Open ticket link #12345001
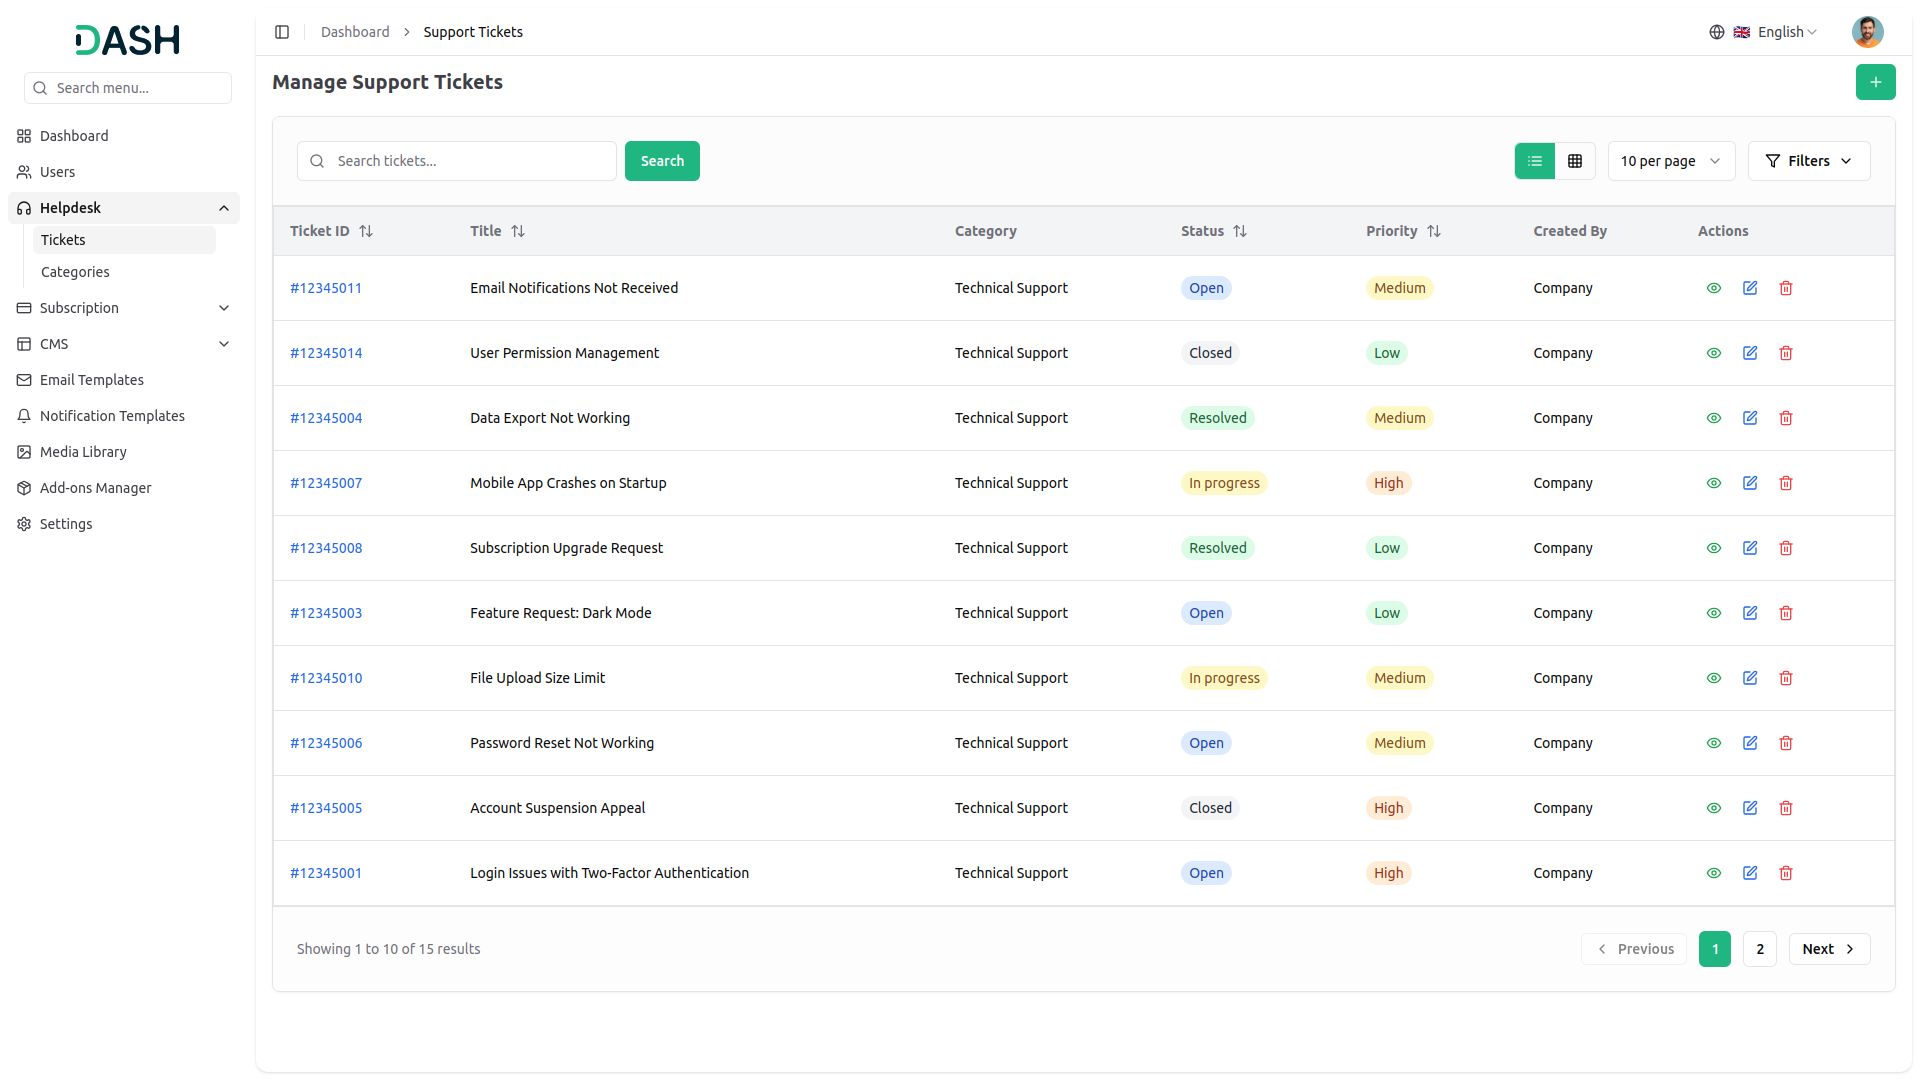This screenshot has width=1920, height=1080. point(326,873)
